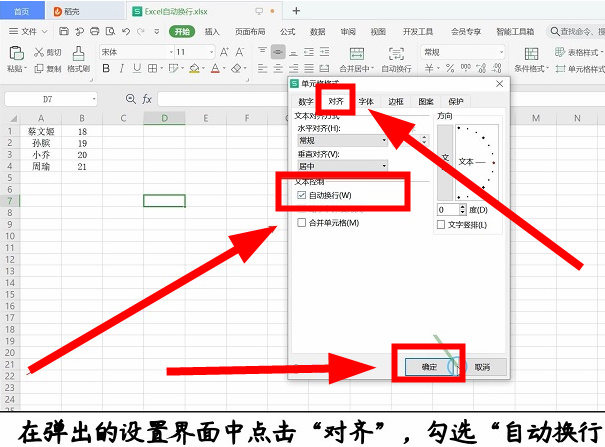The image size is (605, 447).
Task: Align cell content to top
Action: [262, 51]
